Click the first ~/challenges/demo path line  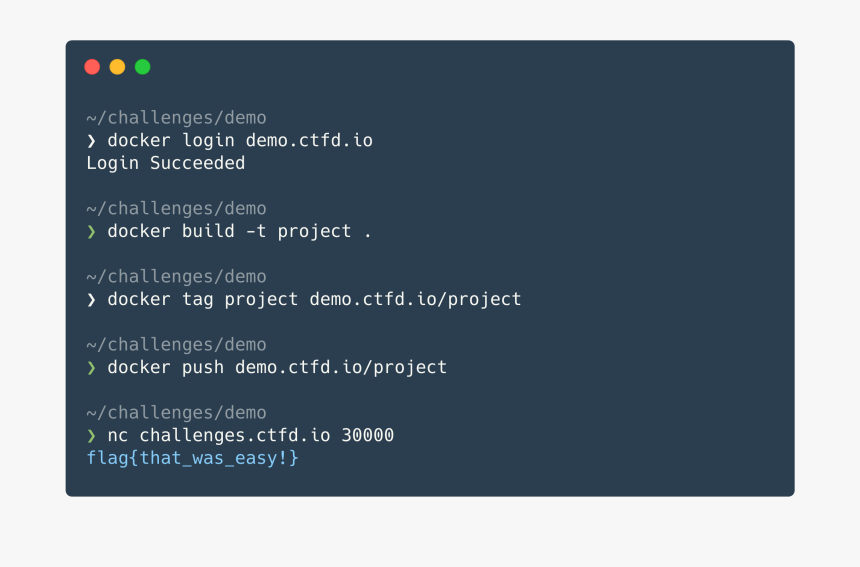coord(176,118)
